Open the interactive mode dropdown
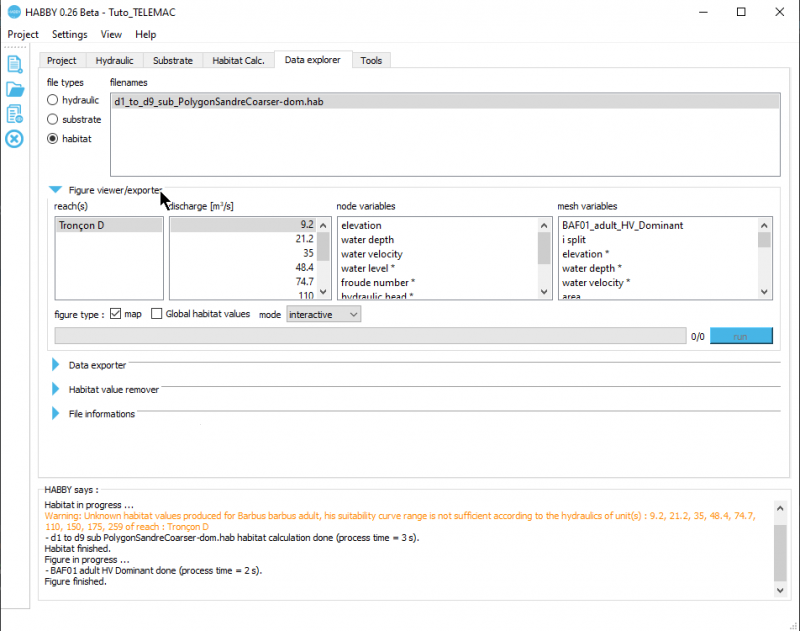This screenshot has height=631, width=800. coord(323,313)
